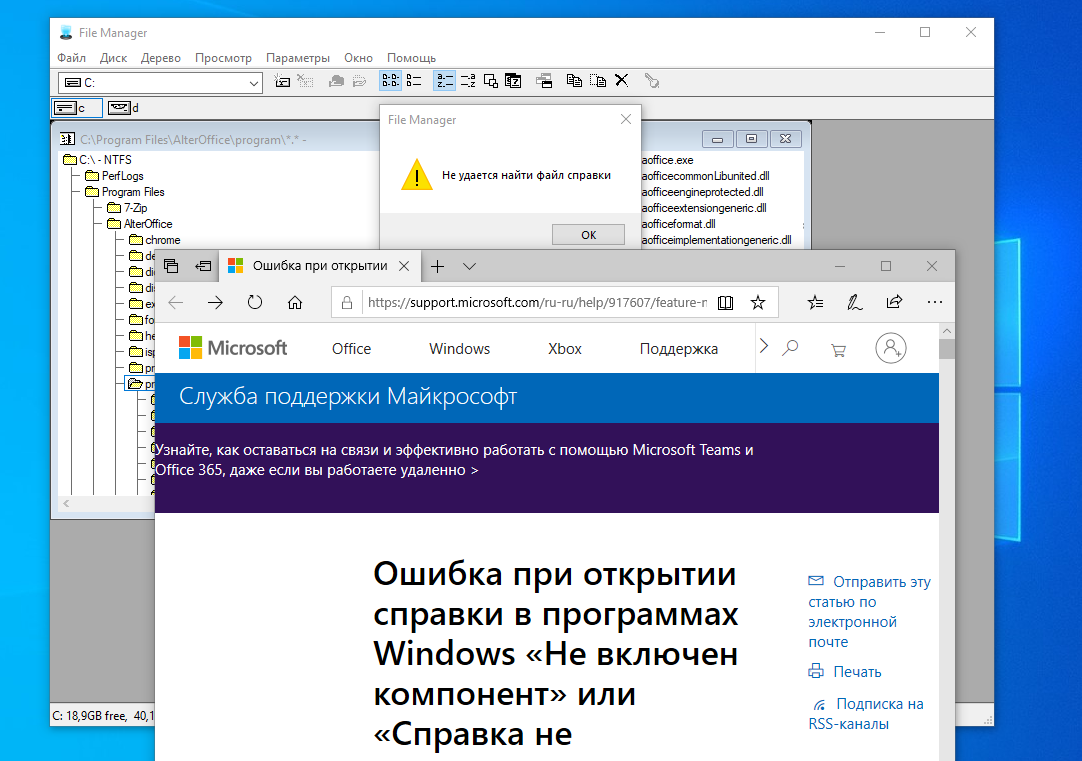Screen dimensions: 1082x761
Task: Expand tab previews chevron in Edge
Action: pos(469,266)
